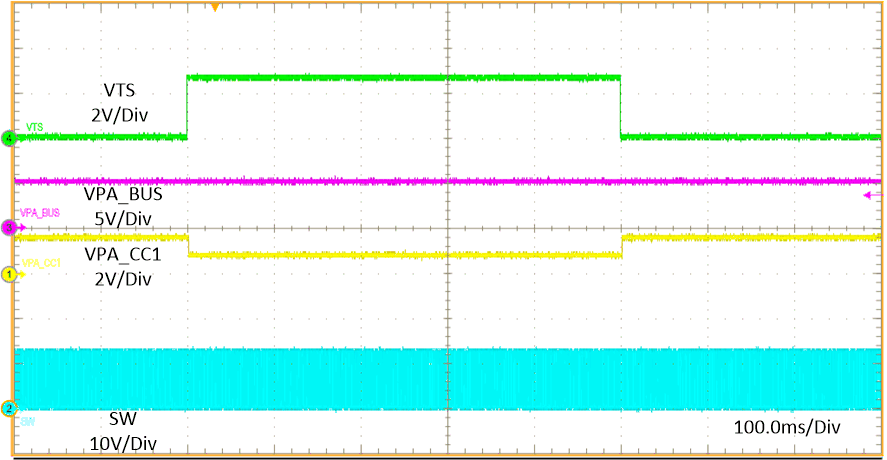Click the rising edge of the green VTS waveform
Screen dimensions: 887x460
click(187, 106)
